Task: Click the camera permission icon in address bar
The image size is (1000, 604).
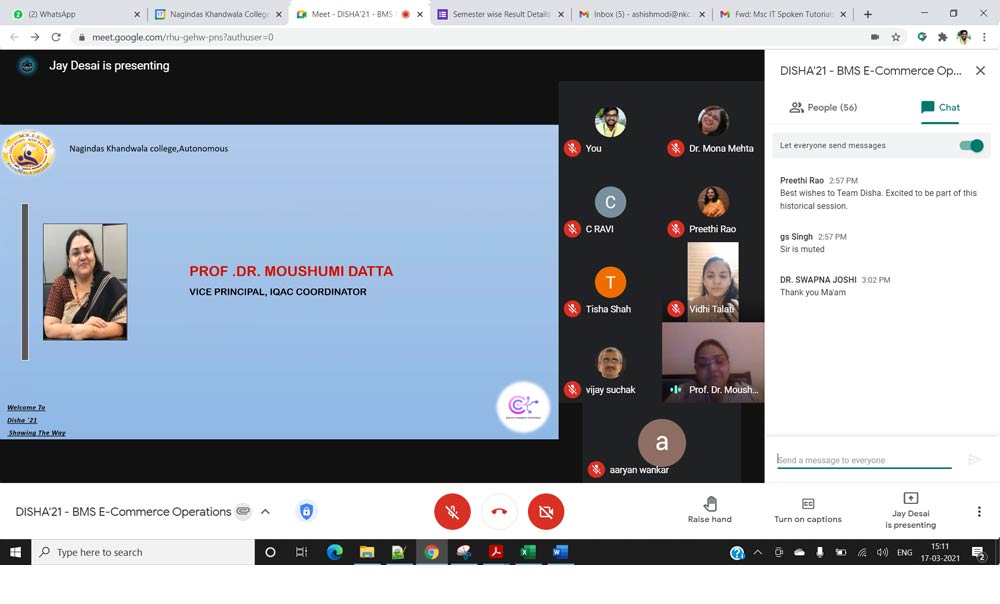Action: [x=875, y=37]
